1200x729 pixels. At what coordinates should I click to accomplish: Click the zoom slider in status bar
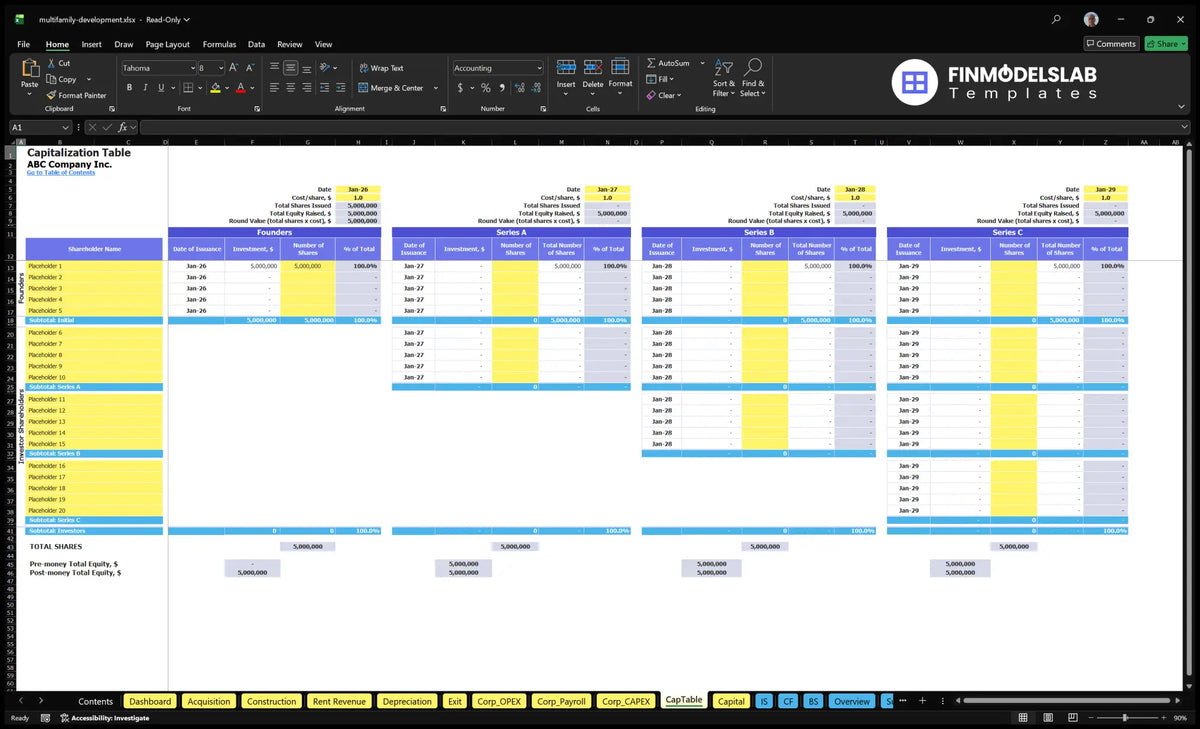(x=1126, y=718)
